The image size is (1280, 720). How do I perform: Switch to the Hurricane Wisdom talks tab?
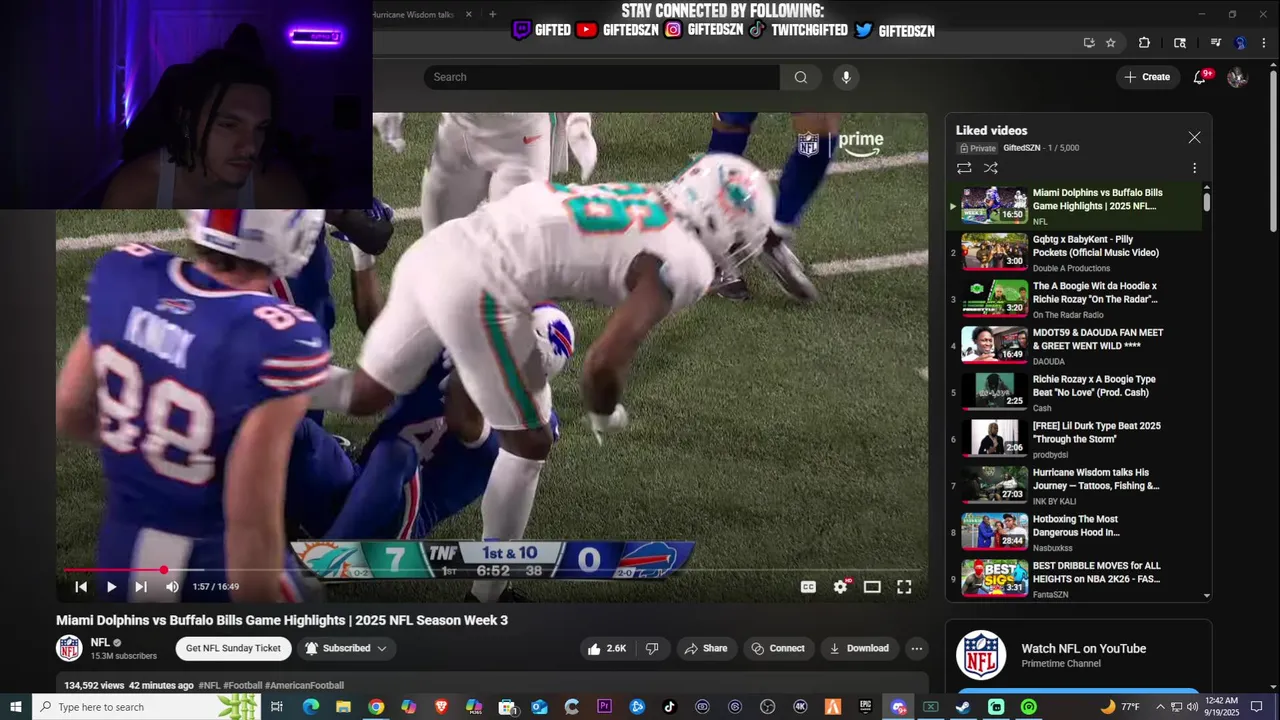[x=413, y=15]
